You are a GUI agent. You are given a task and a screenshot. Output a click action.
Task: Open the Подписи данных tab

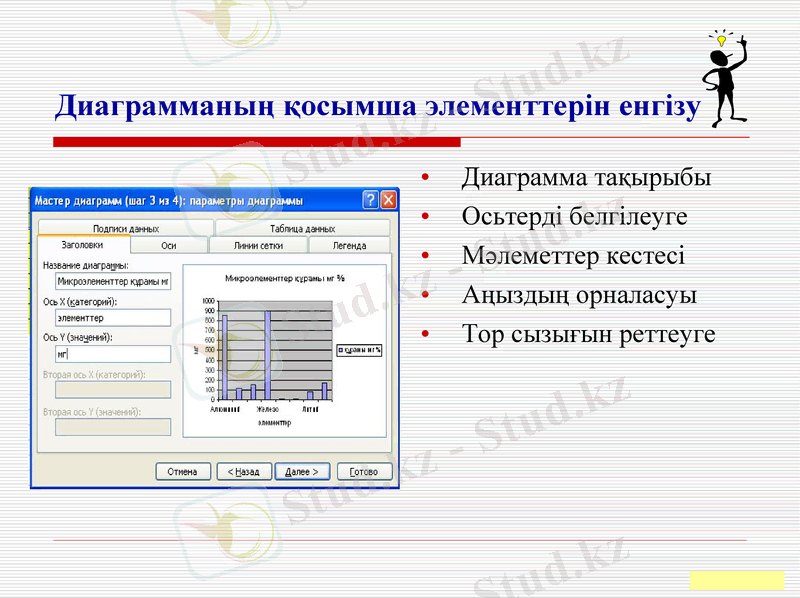point(124,227)
